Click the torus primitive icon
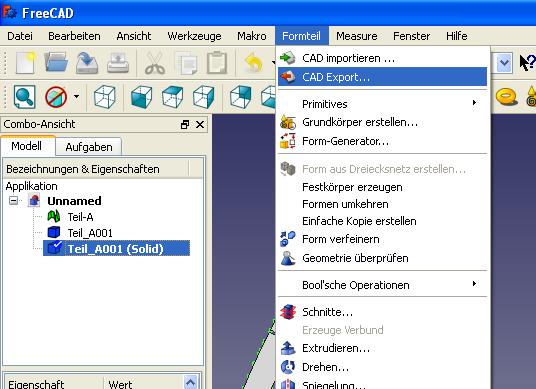The height and width of the screenshot is (389, 536). pos(506,97)
